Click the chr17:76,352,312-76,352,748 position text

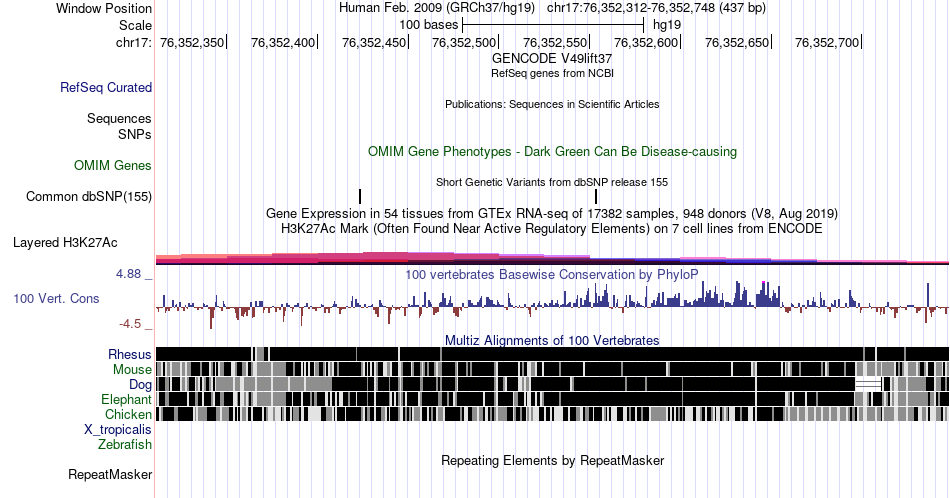coord(656,8)
